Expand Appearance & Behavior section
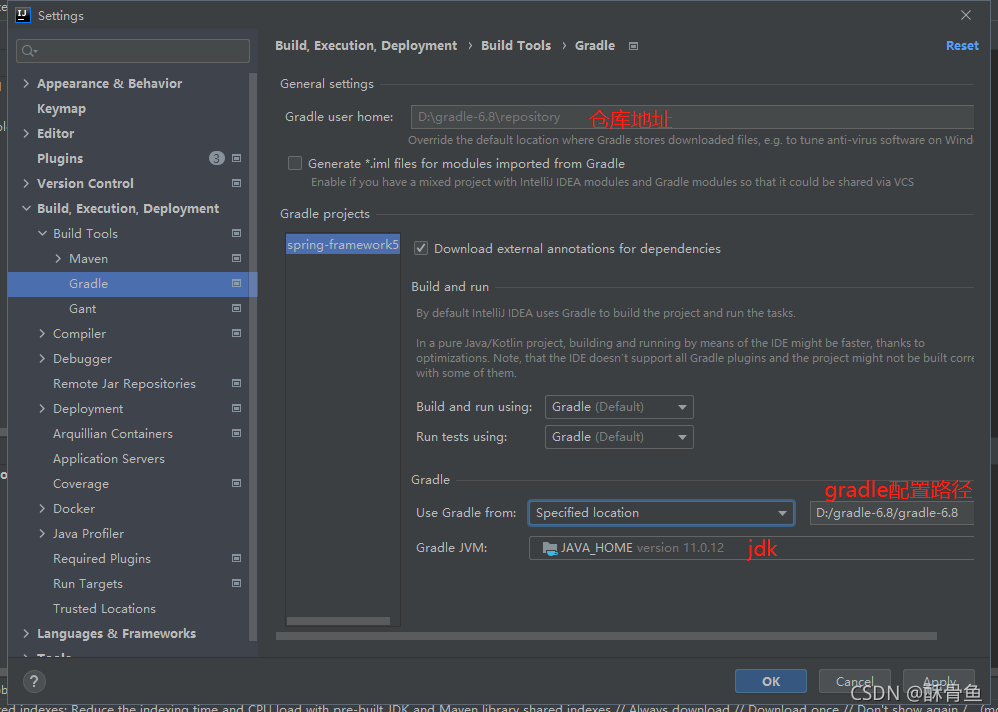Image resolution: width=998 pixels, height=712 pixels. click(26, 83)
